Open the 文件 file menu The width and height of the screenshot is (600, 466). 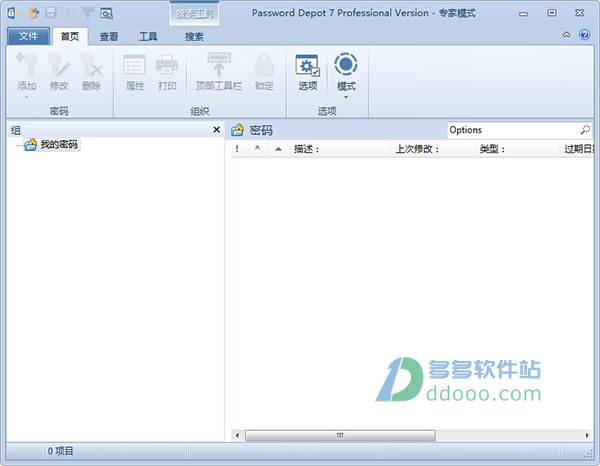point(28,36)
